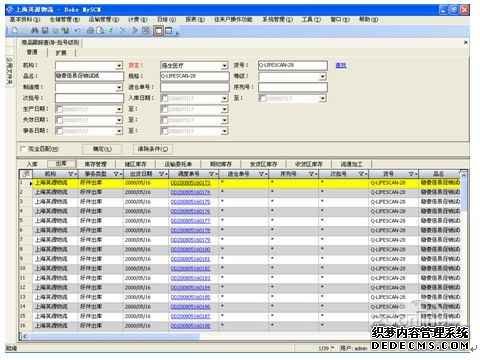This screenshot has height=360, width=480.
Task: Enable the 生产日期 production date checkbox
Action: point(59,109)
